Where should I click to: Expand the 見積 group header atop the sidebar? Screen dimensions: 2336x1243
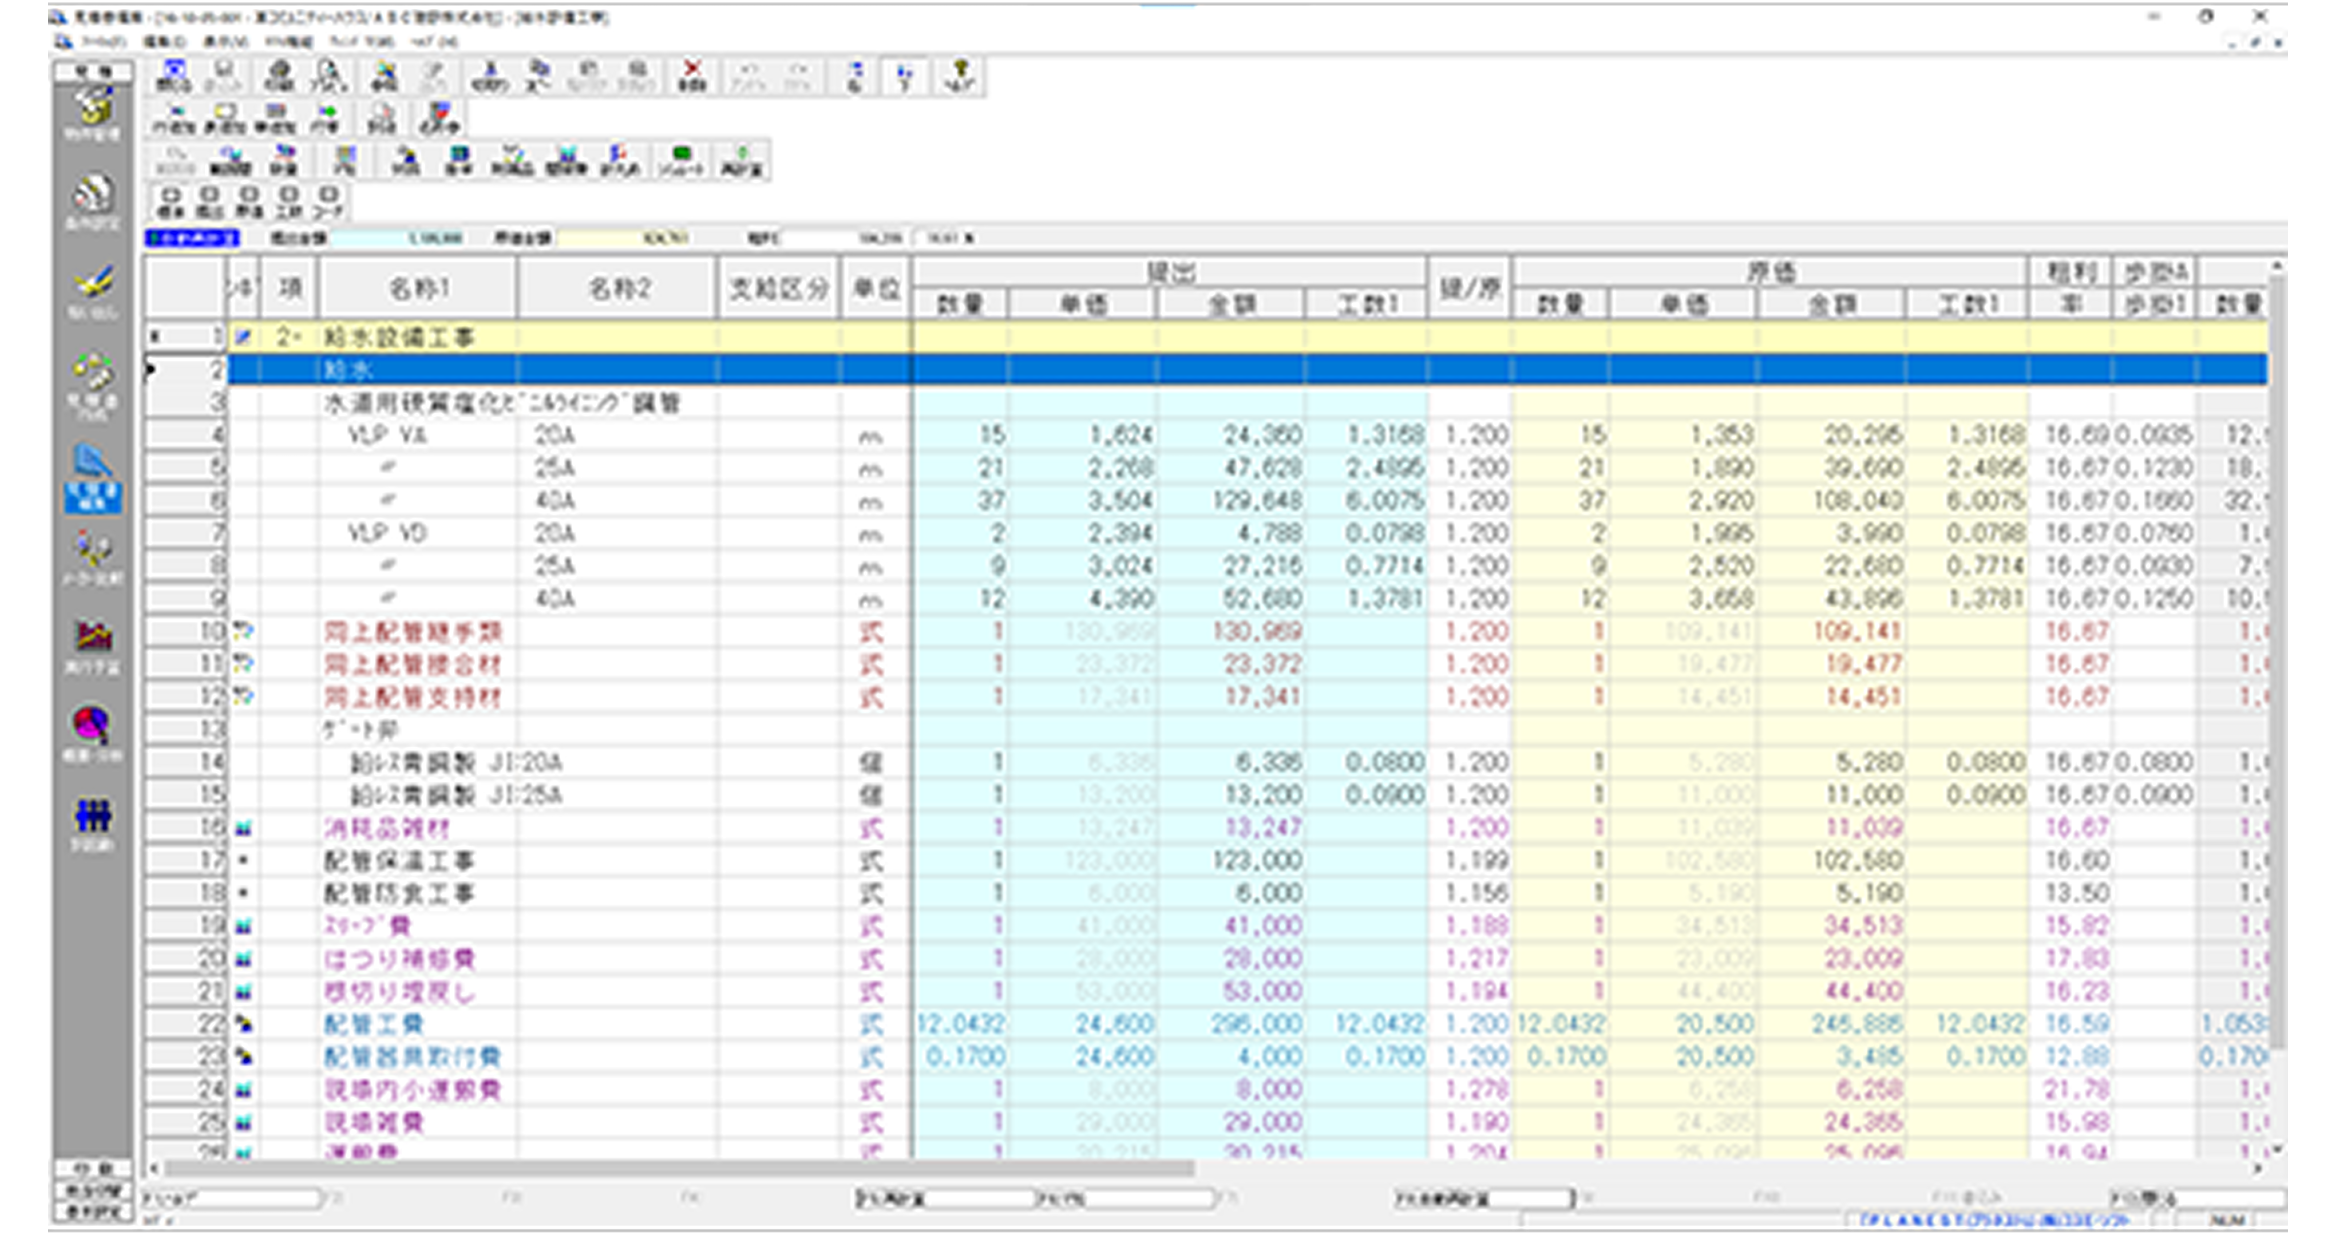pos(92,72)
